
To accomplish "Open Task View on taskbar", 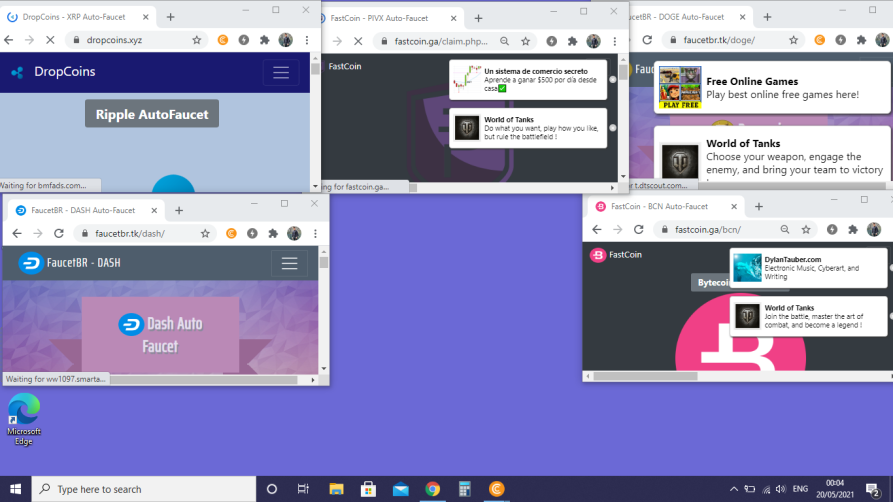I will [303, 489].
